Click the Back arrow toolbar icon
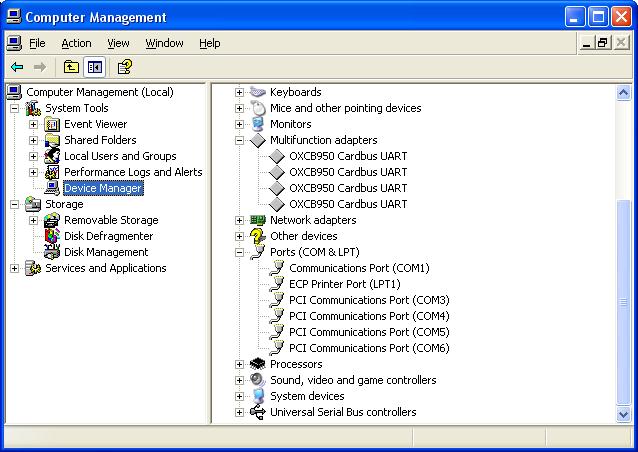 click(x=17, y=67)
